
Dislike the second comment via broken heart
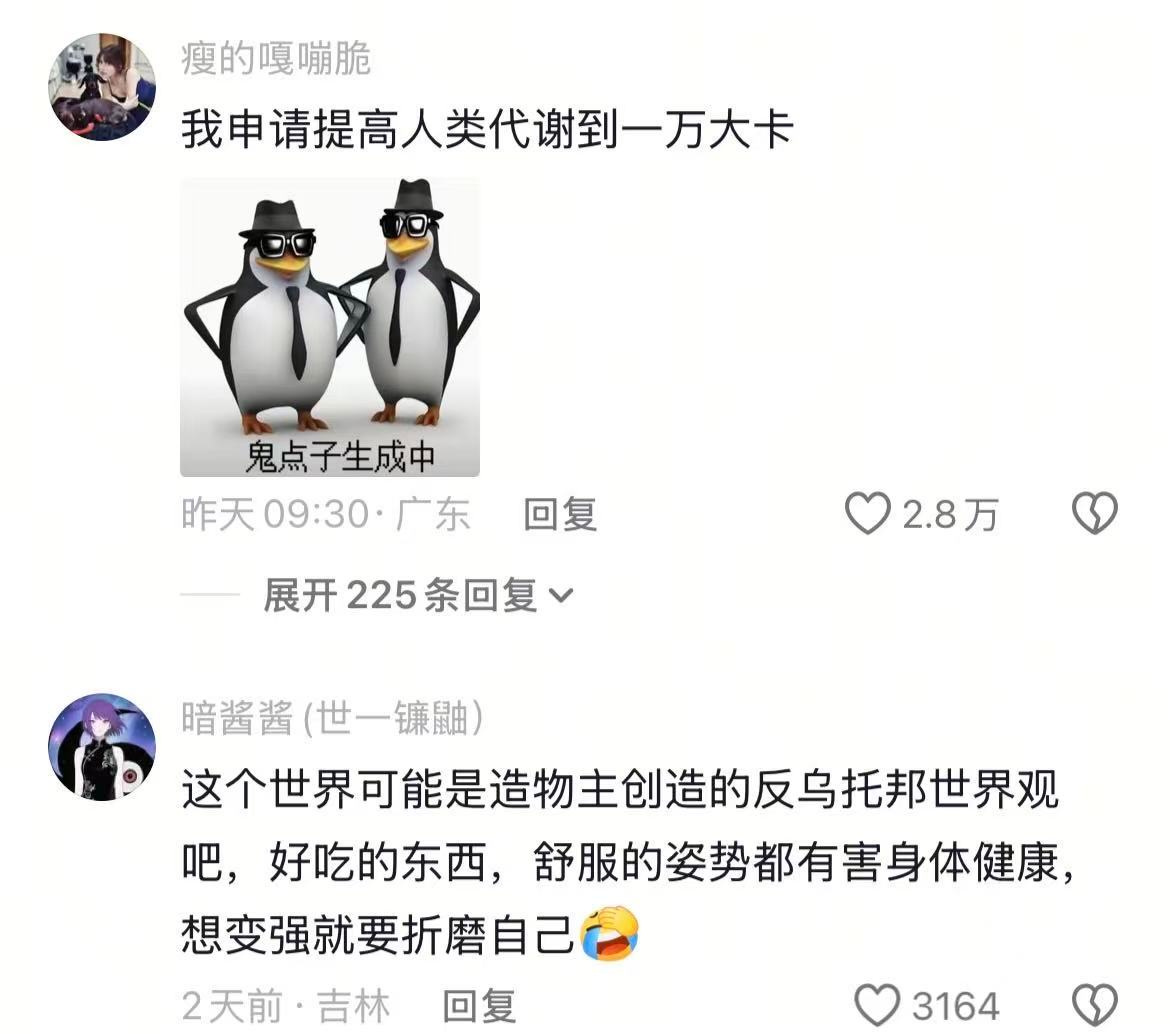tap(1095, 1005)
